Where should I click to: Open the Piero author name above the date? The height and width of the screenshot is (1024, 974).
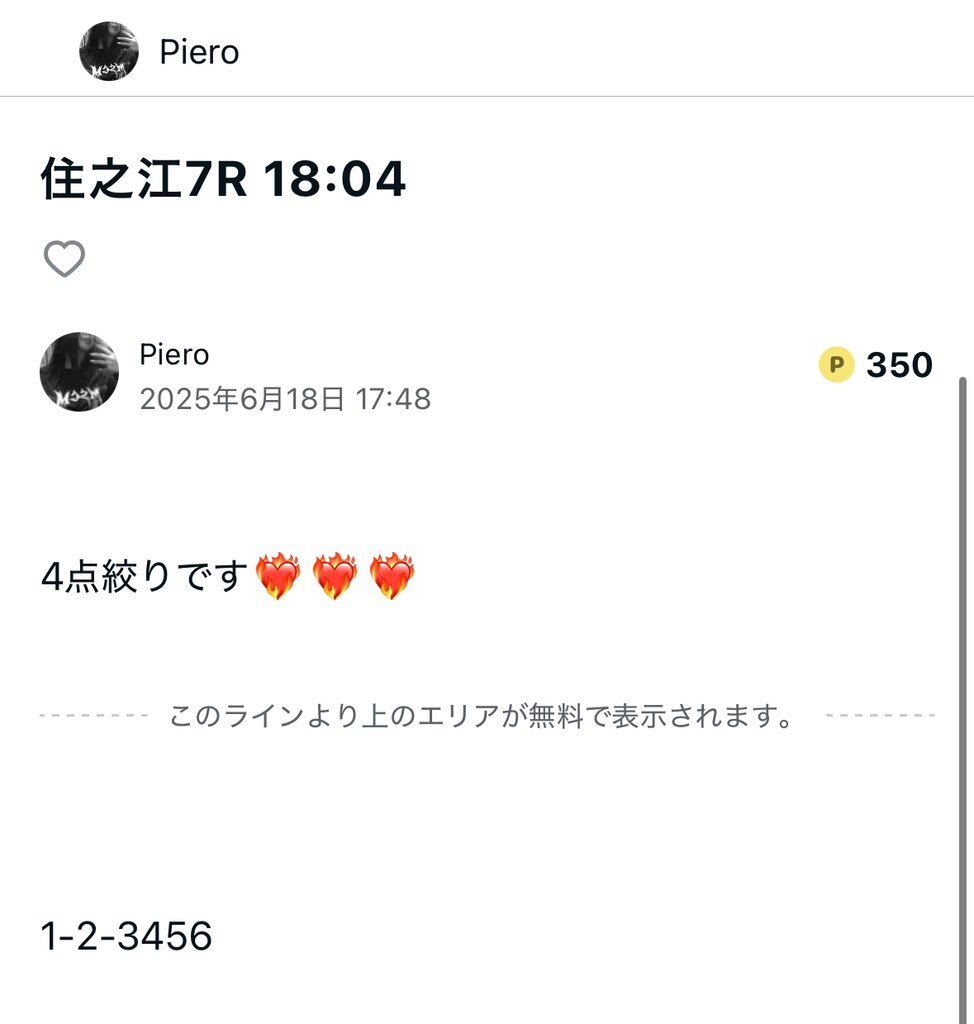pyautogui.click(x=174, y=354)
